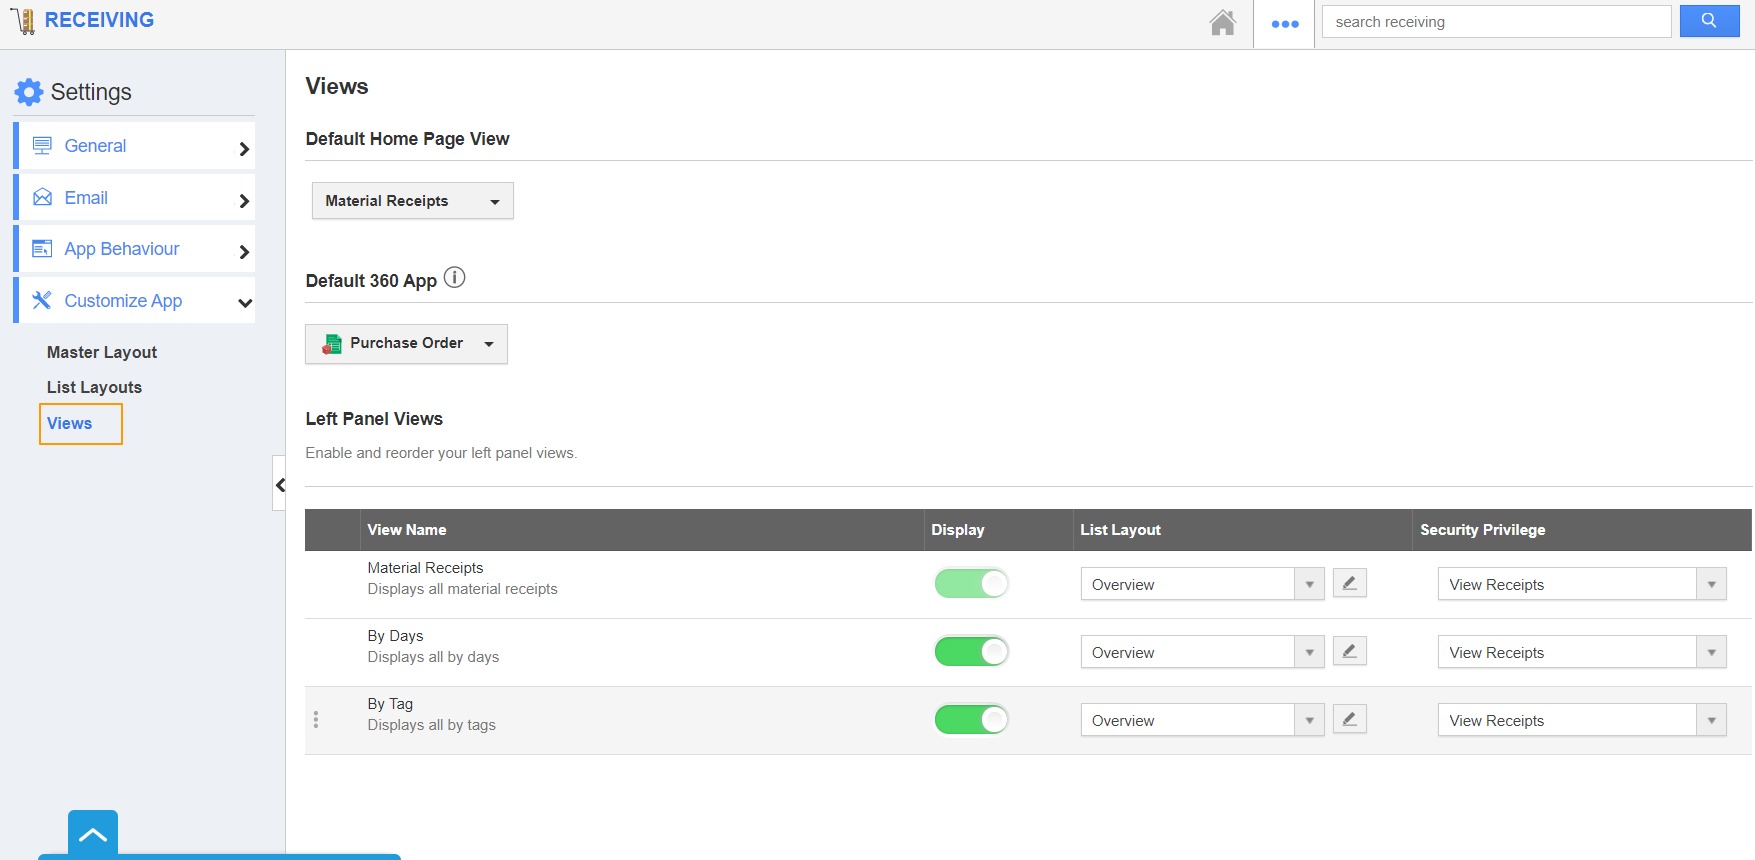This screenshot has height=860, width=1755.
Task: Expand the General settings chevron
Action: tap(244, 149)
